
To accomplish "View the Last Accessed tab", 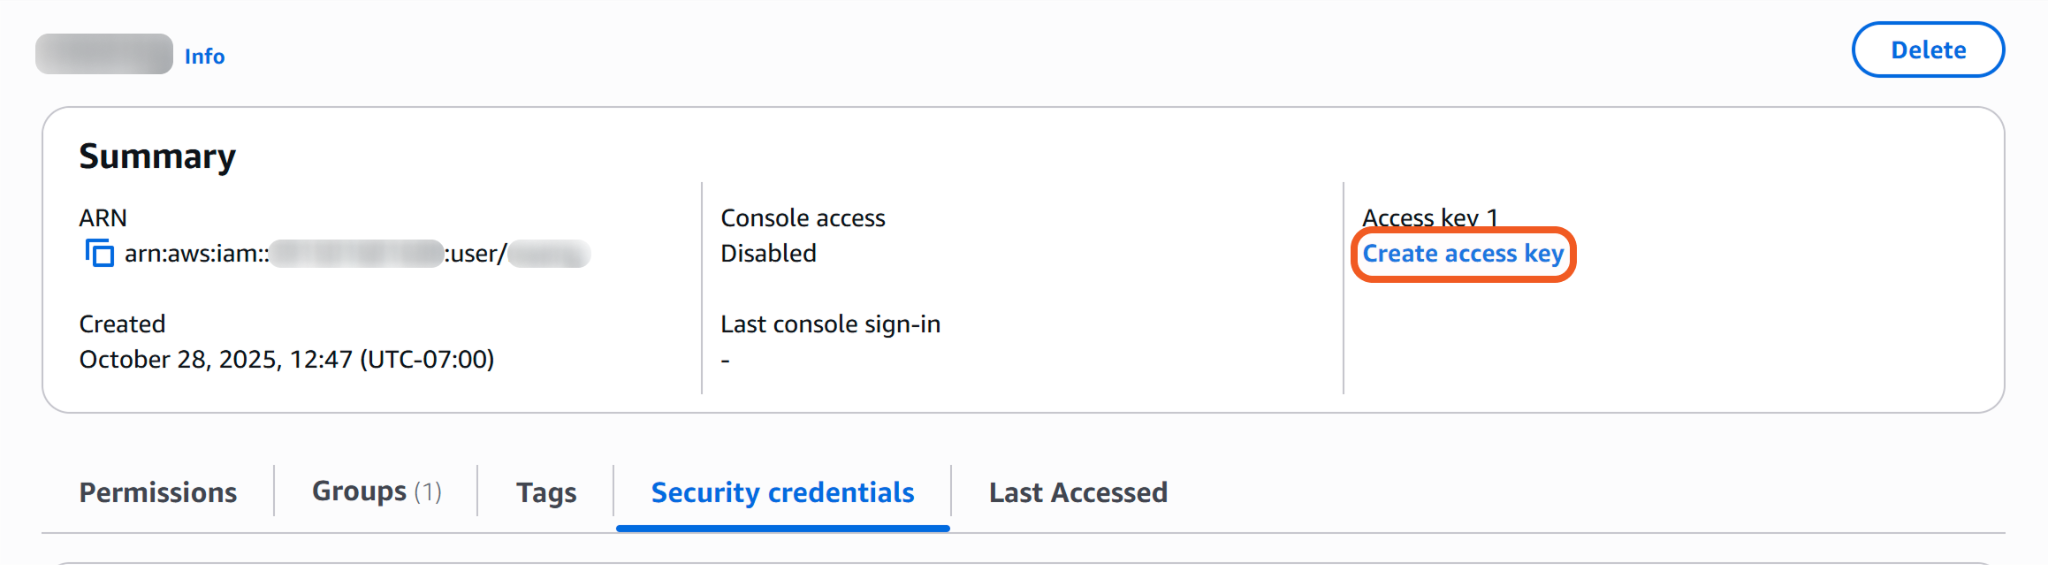I will click(1078, 492).
